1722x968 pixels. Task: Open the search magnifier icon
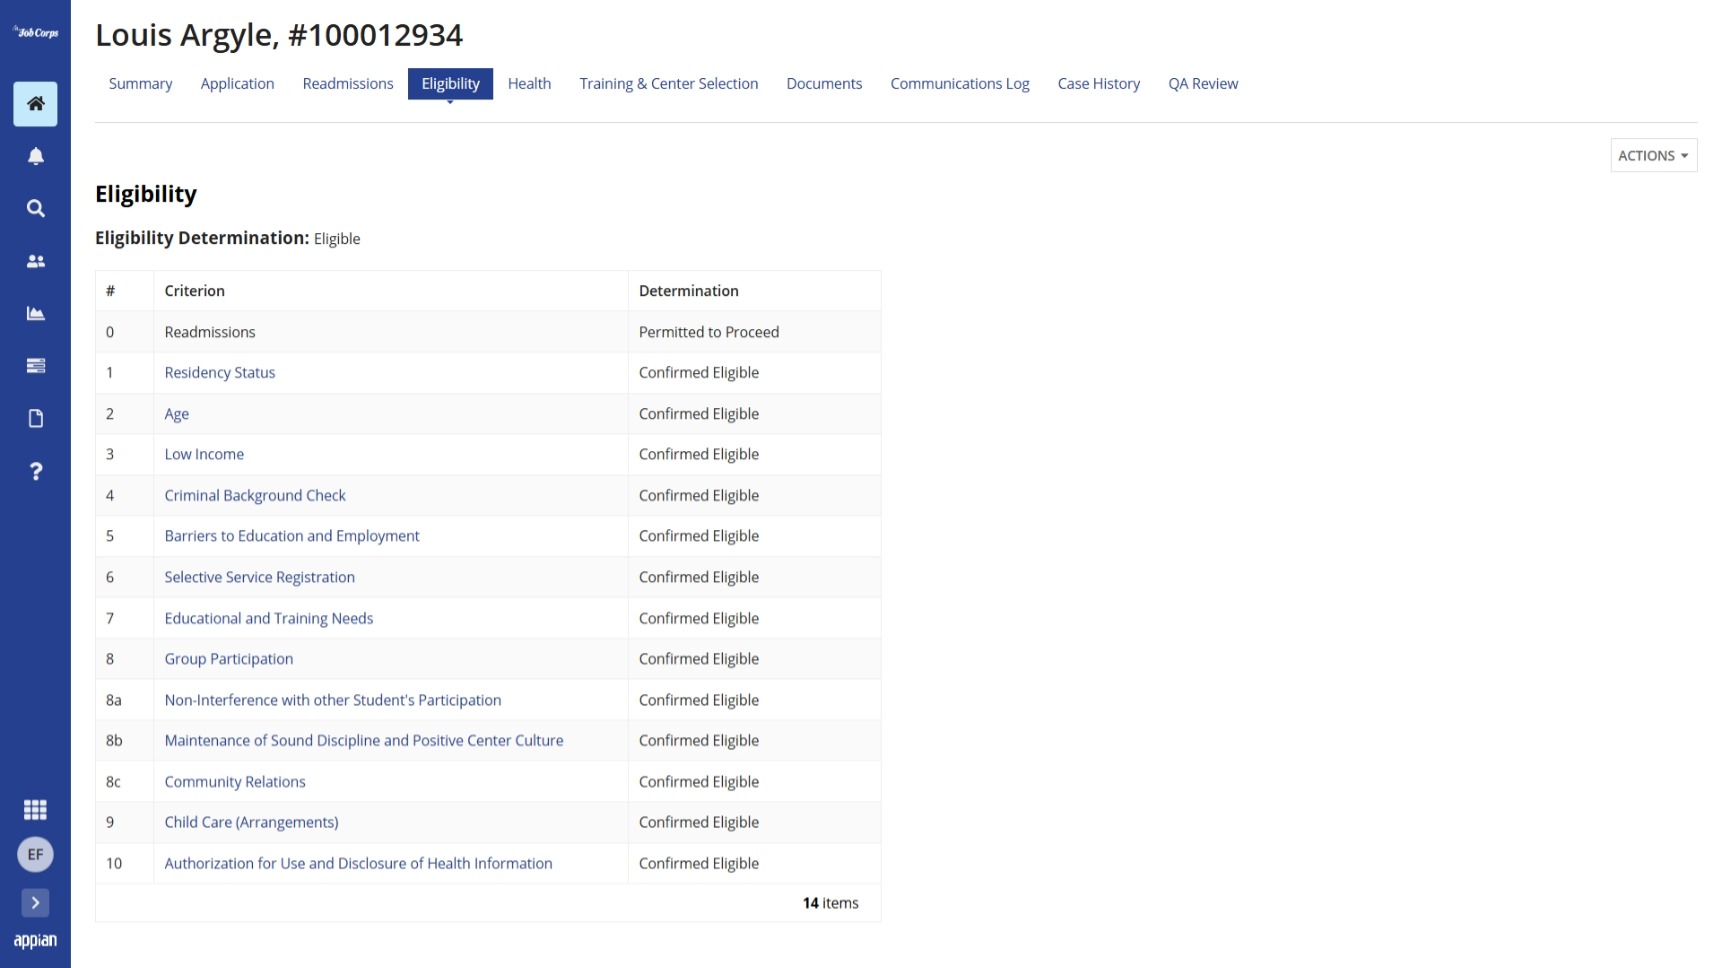[x=35, y=209]
